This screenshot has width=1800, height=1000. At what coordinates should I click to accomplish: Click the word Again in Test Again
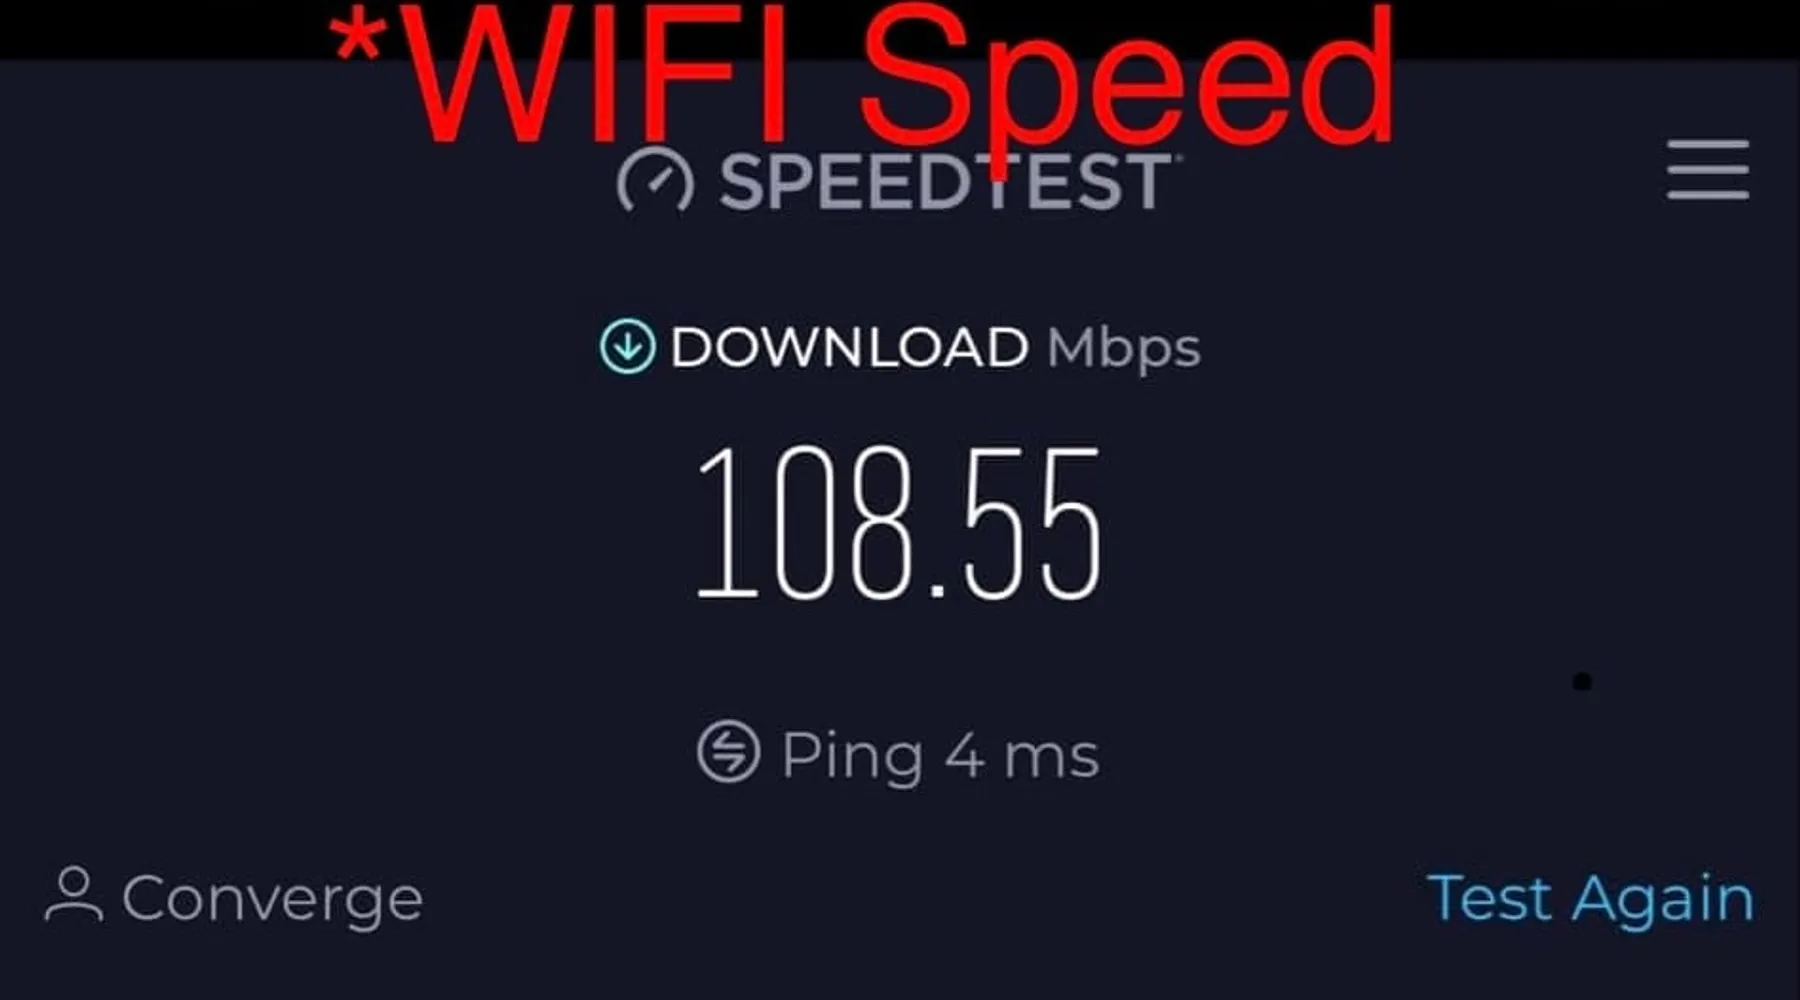tap(1662, 900)
